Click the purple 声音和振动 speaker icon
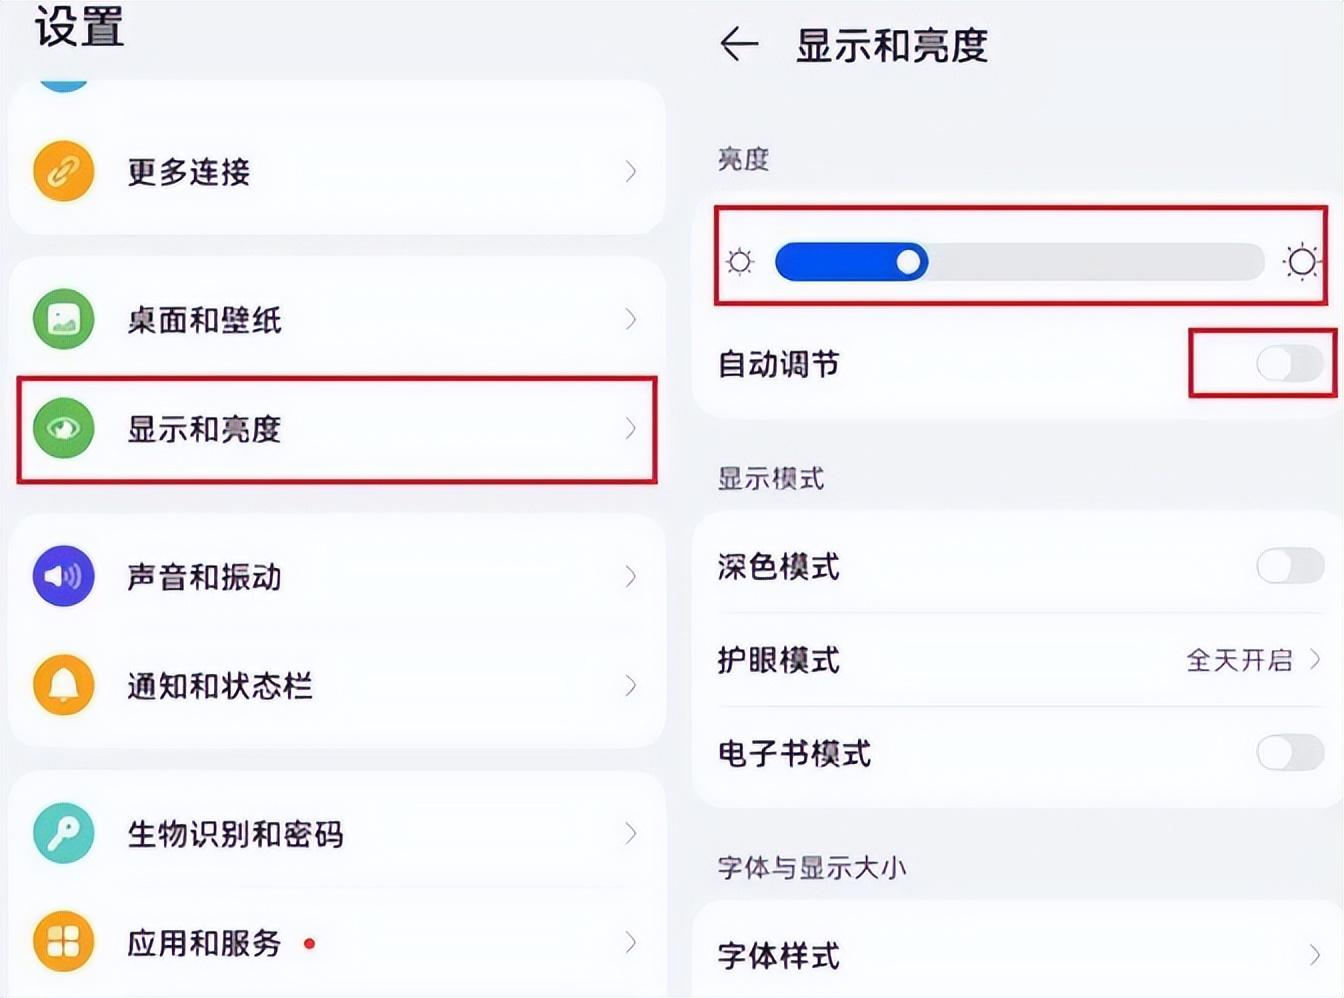 [63, 576]
